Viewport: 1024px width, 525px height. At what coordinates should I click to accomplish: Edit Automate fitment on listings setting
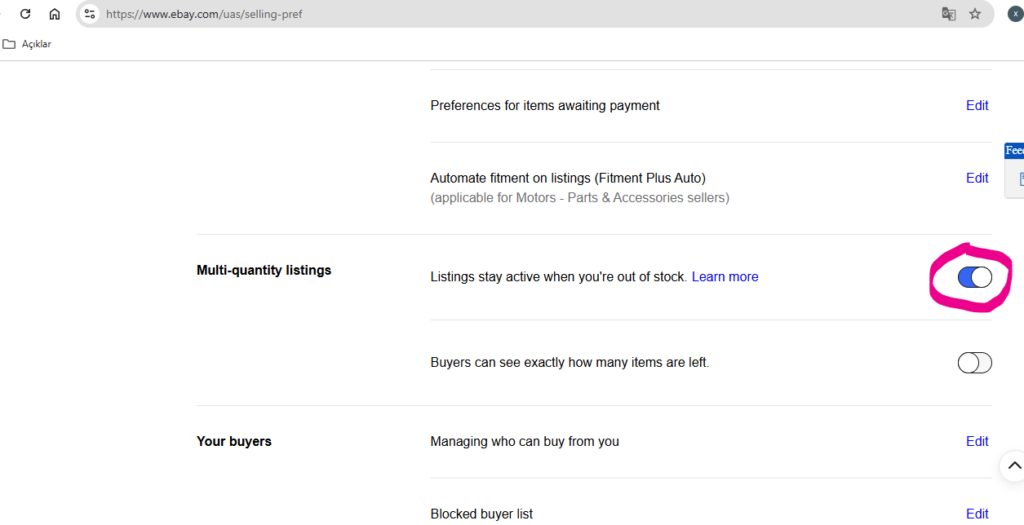977,178
